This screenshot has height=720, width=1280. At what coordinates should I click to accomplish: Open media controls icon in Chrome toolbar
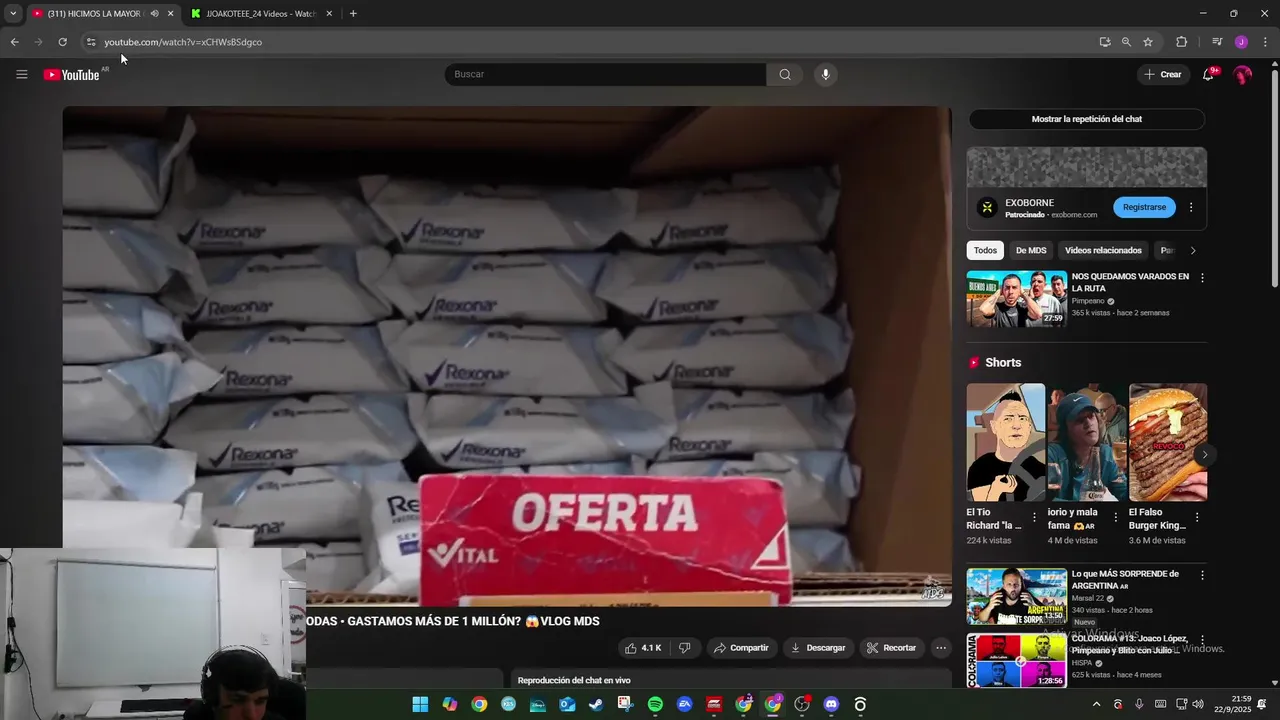point(1217,42)
